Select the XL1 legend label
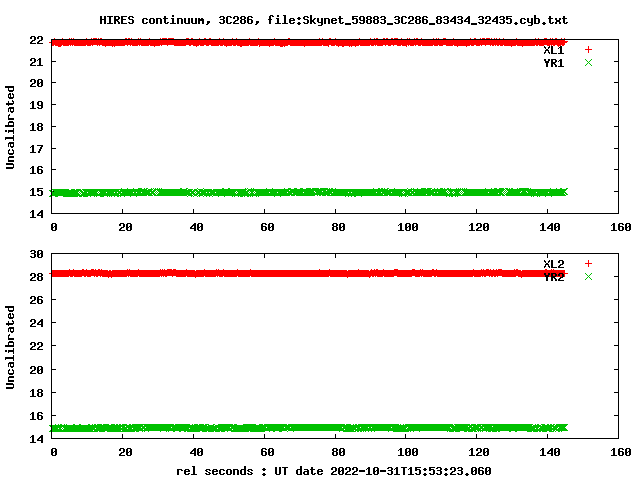640x480 pixels. (553, 50)
